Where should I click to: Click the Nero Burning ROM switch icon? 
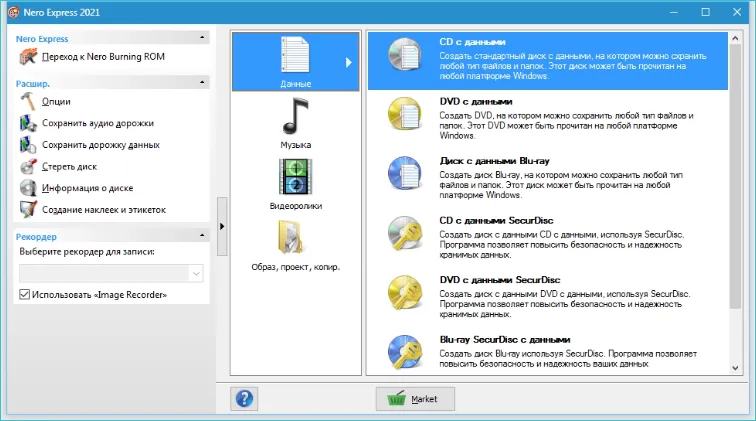pyautogui.click(x=27, y=57)
